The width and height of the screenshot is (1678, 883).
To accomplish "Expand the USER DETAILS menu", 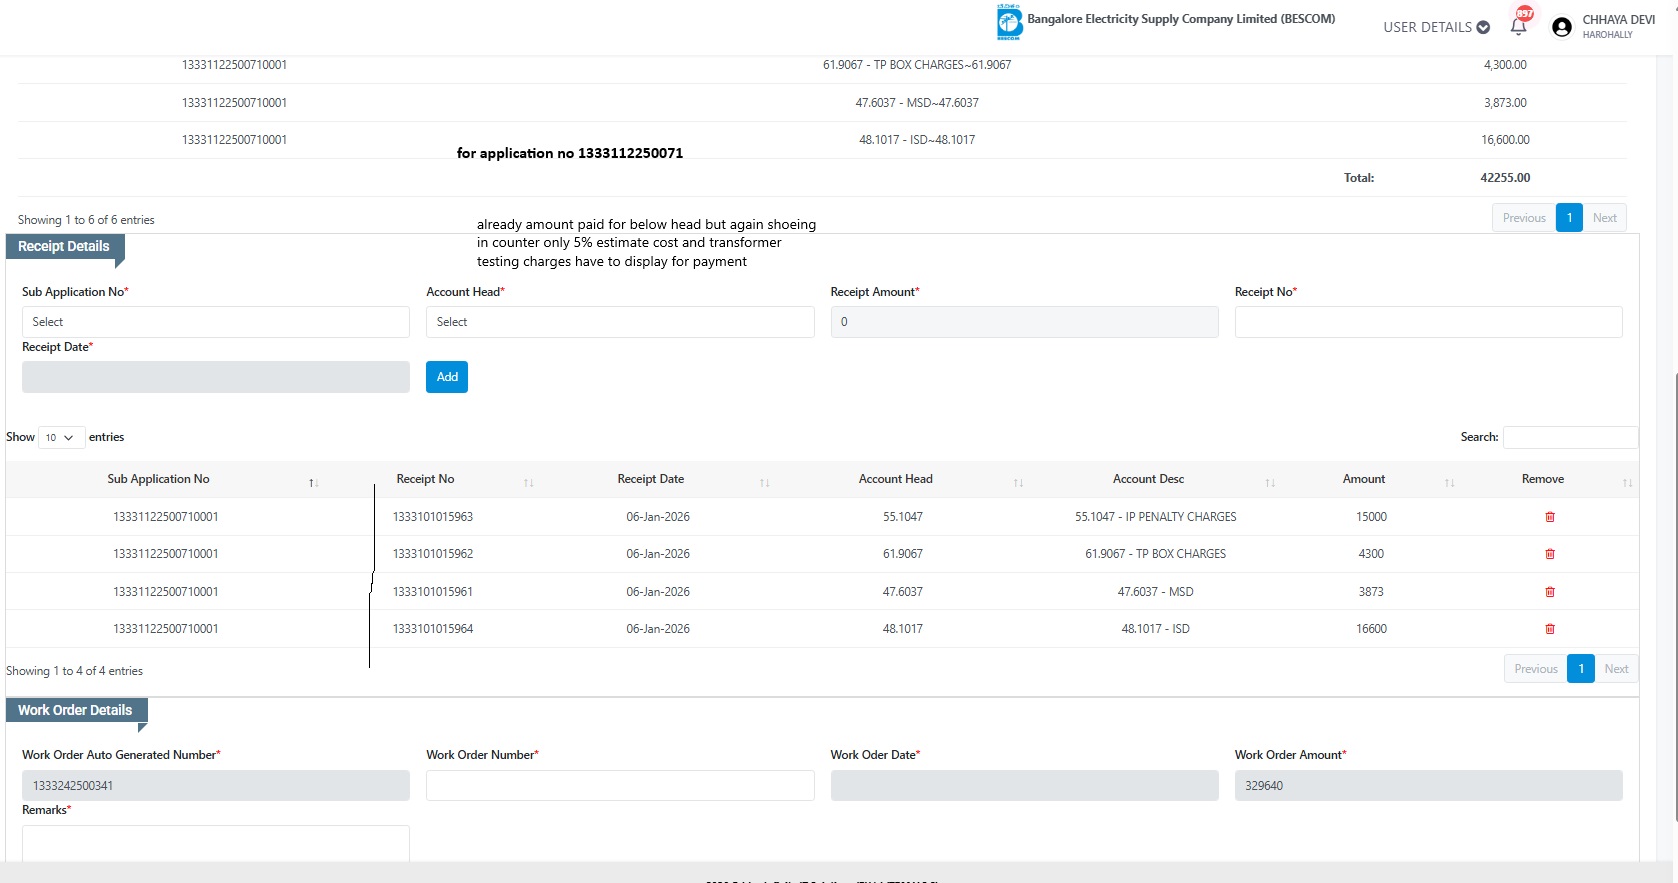I will pyautogui.click(x=1436, y=27).
